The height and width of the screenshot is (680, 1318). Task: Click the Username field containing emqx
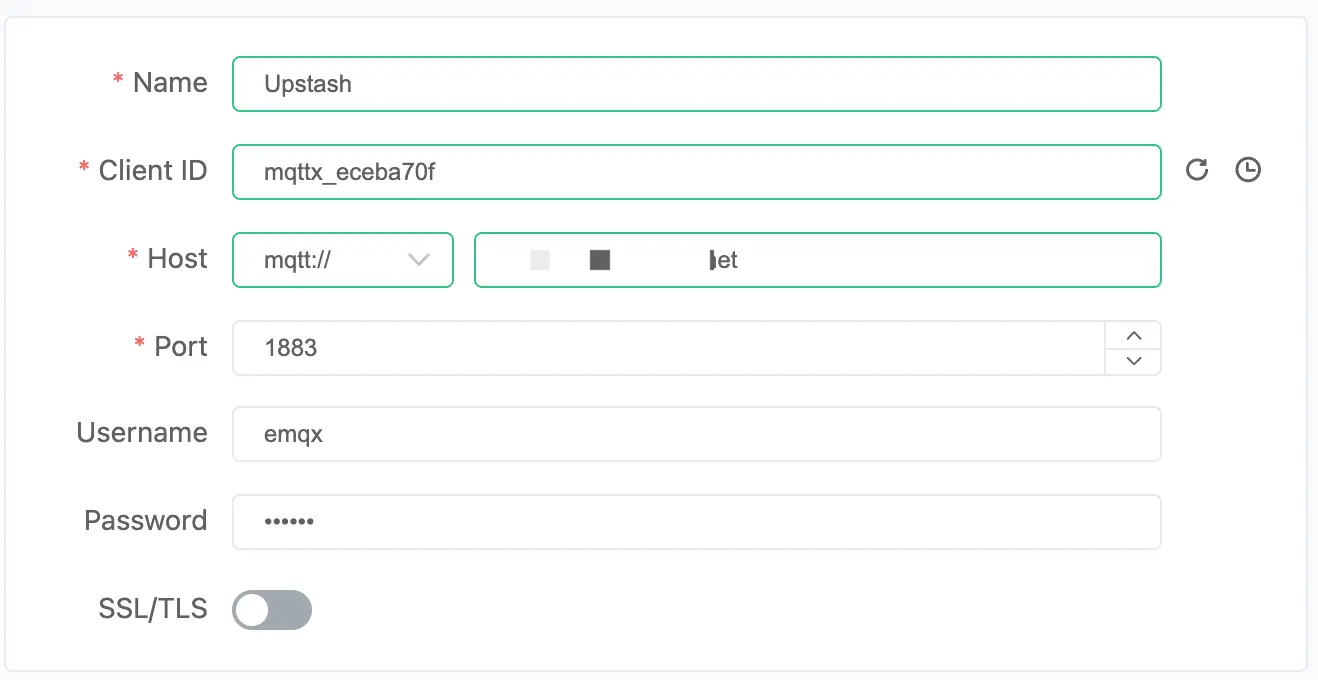pyautogui.click(x=697, y=434)
